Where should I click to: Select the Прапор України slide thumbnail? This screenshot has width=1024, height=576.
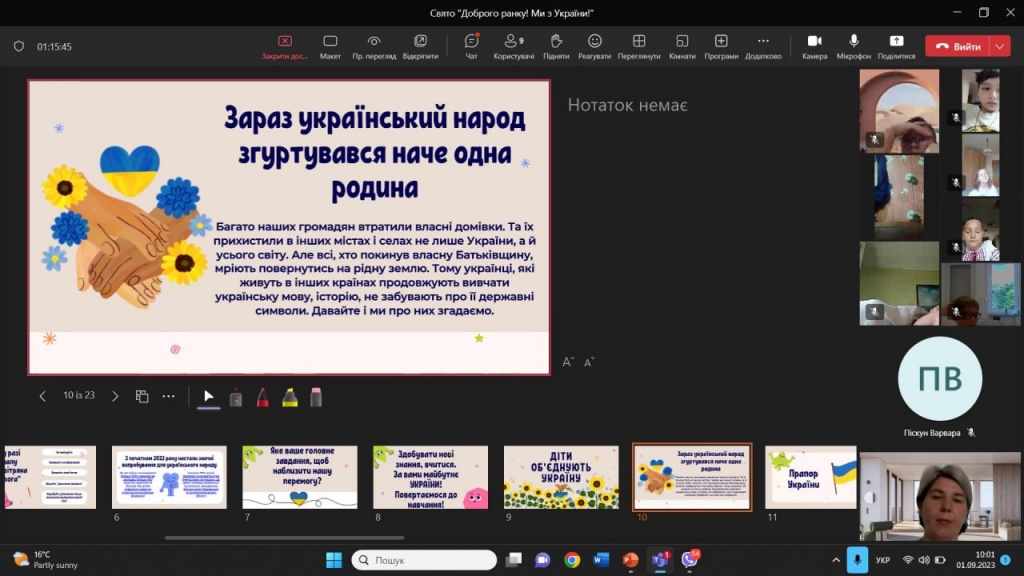810,477
